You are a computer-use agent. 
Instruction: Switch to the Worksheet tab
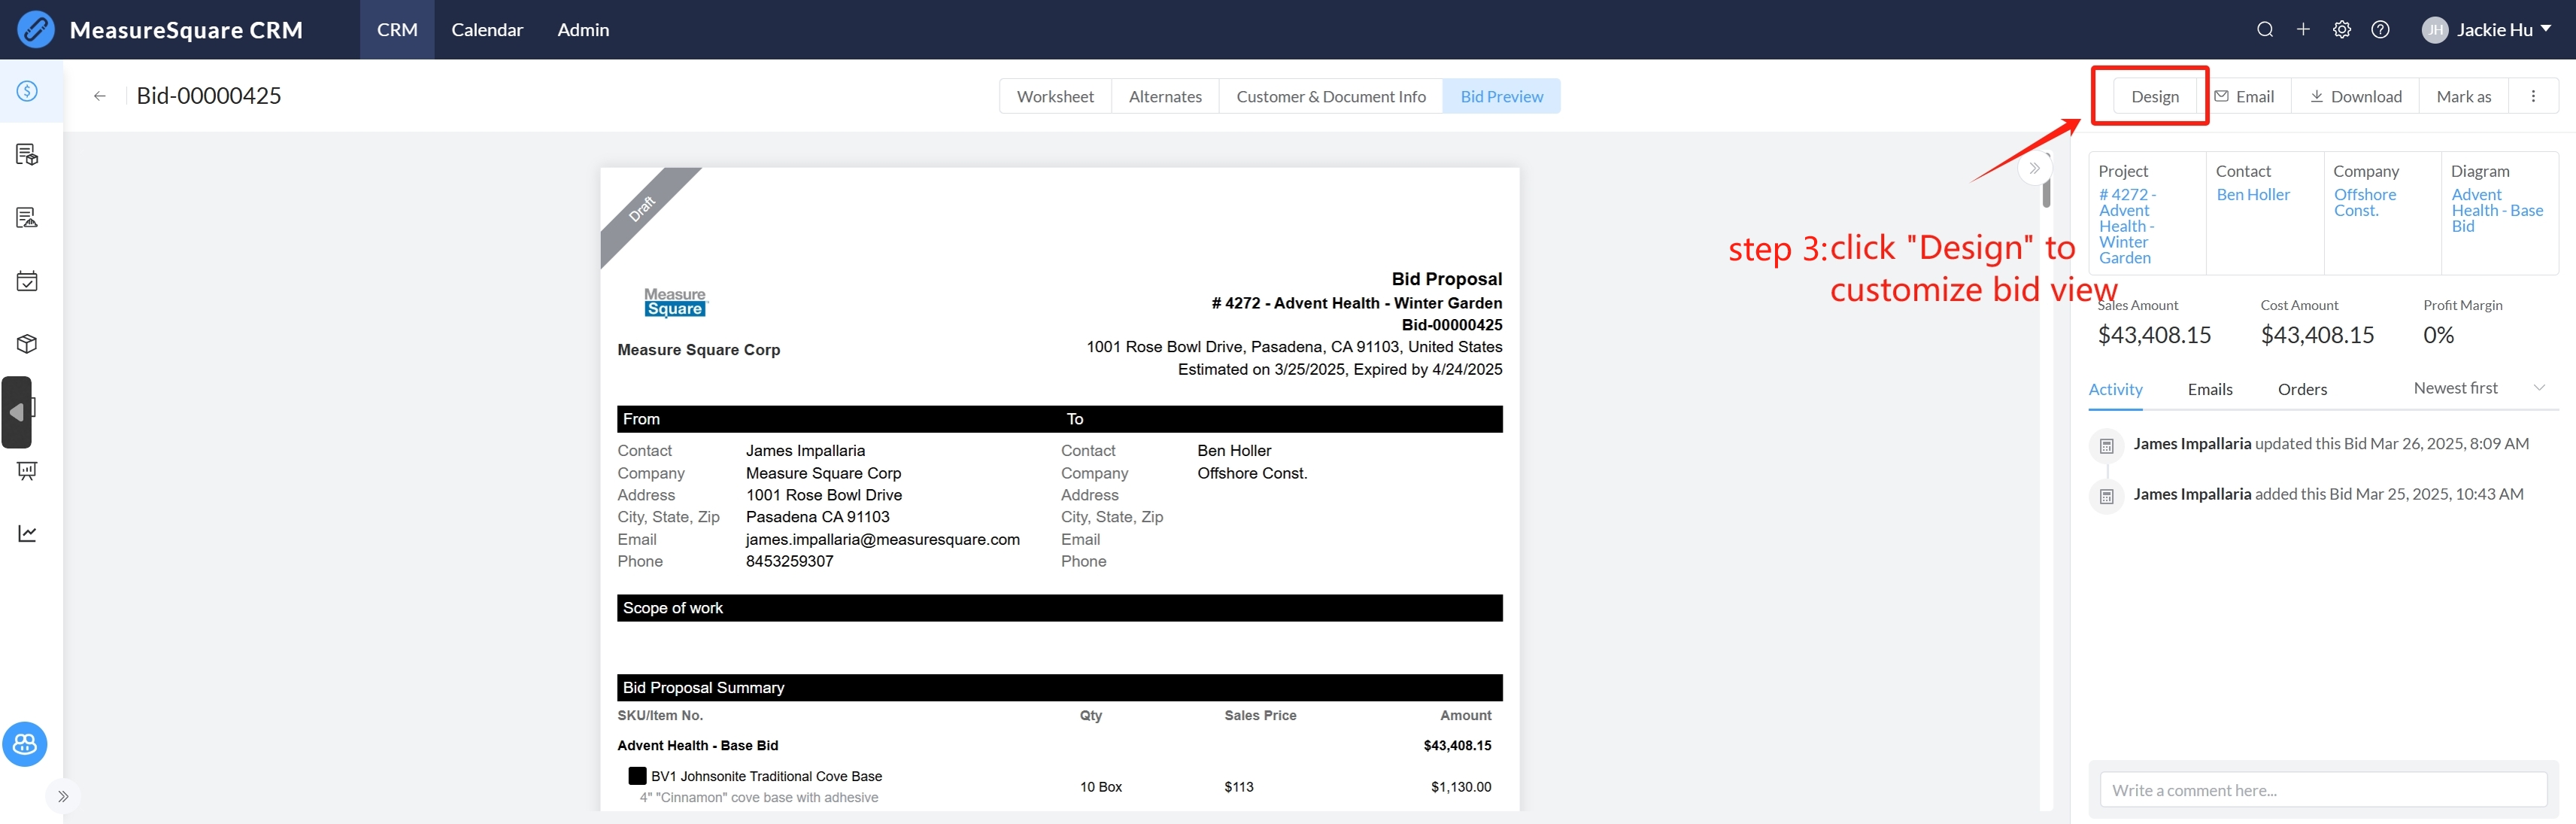click(1055, 96)
